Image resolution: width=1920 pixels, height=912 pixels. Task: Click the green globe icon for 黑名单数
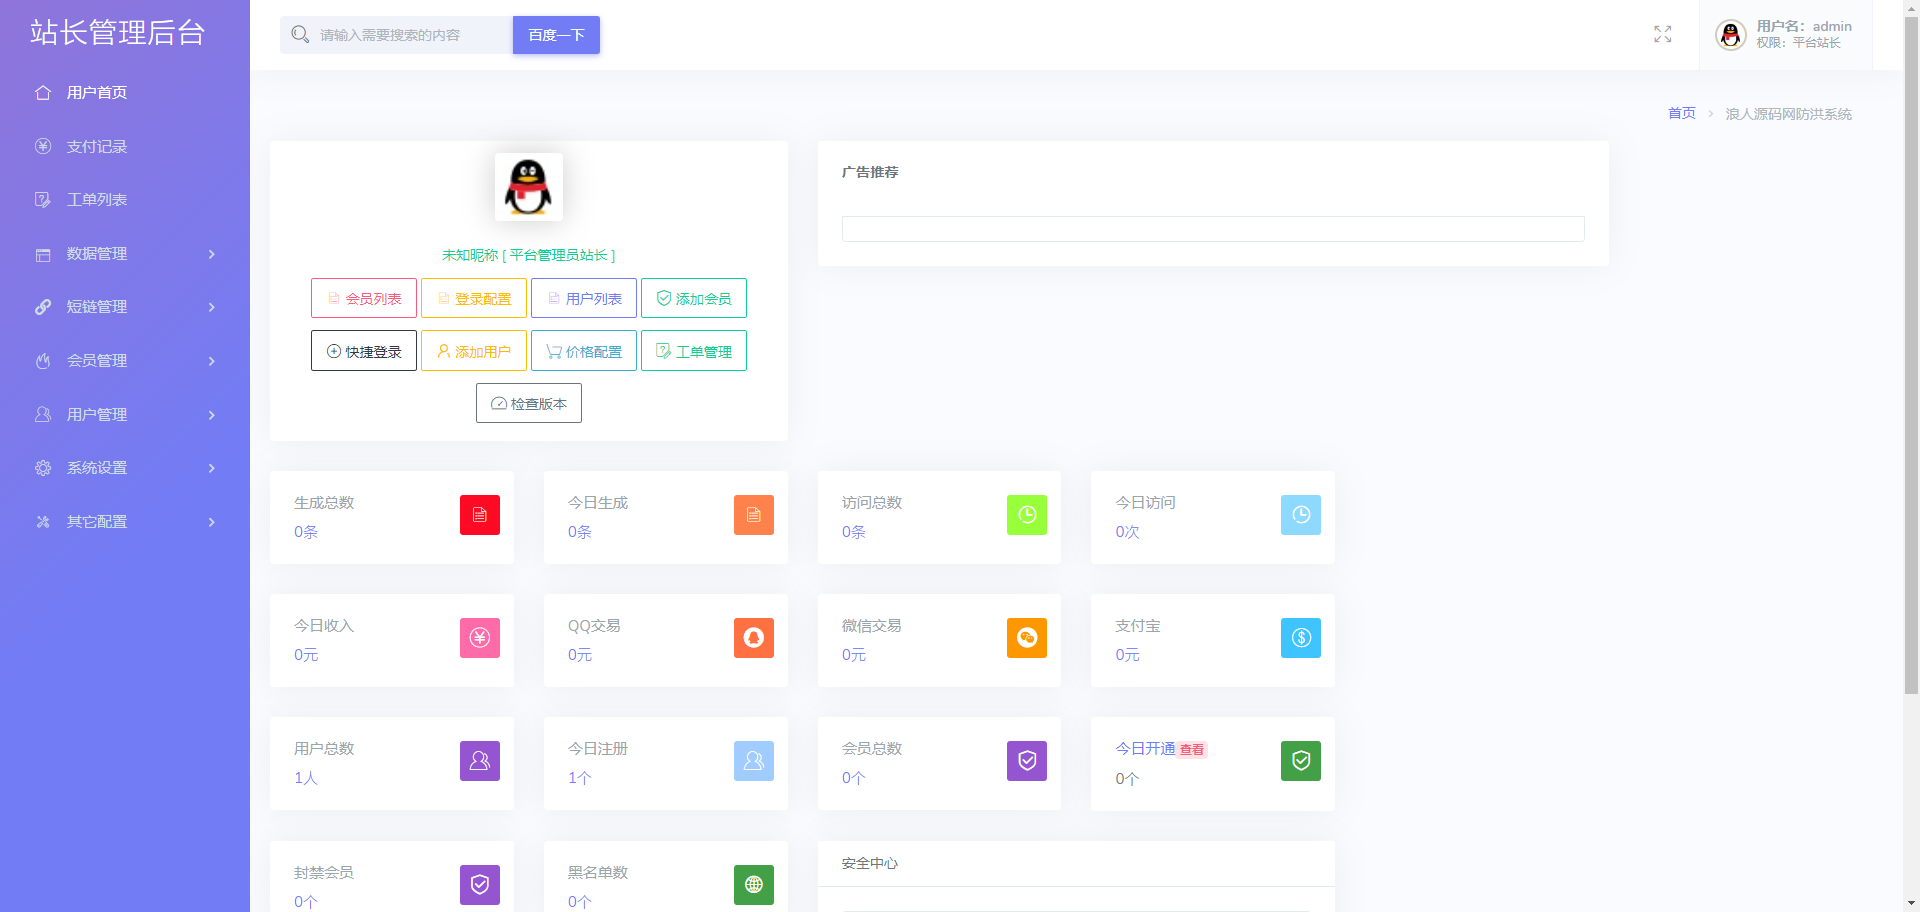pyautogui.click(x=754, y=885)
